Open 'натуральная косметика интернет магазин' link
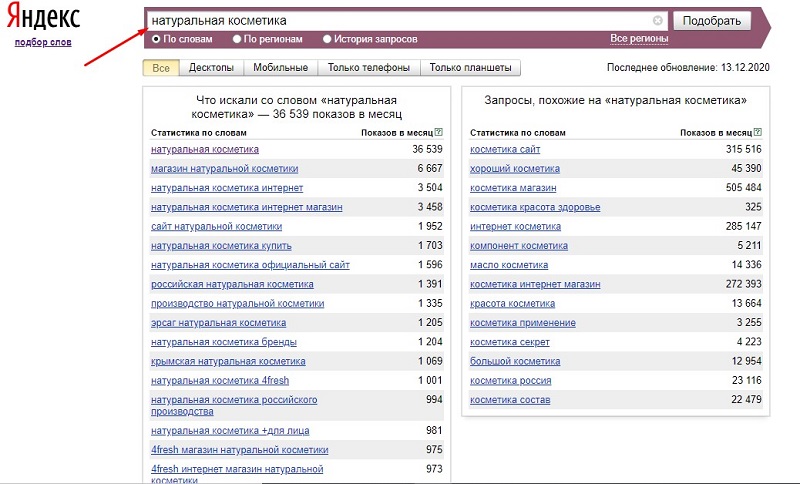 pos(246,207)
